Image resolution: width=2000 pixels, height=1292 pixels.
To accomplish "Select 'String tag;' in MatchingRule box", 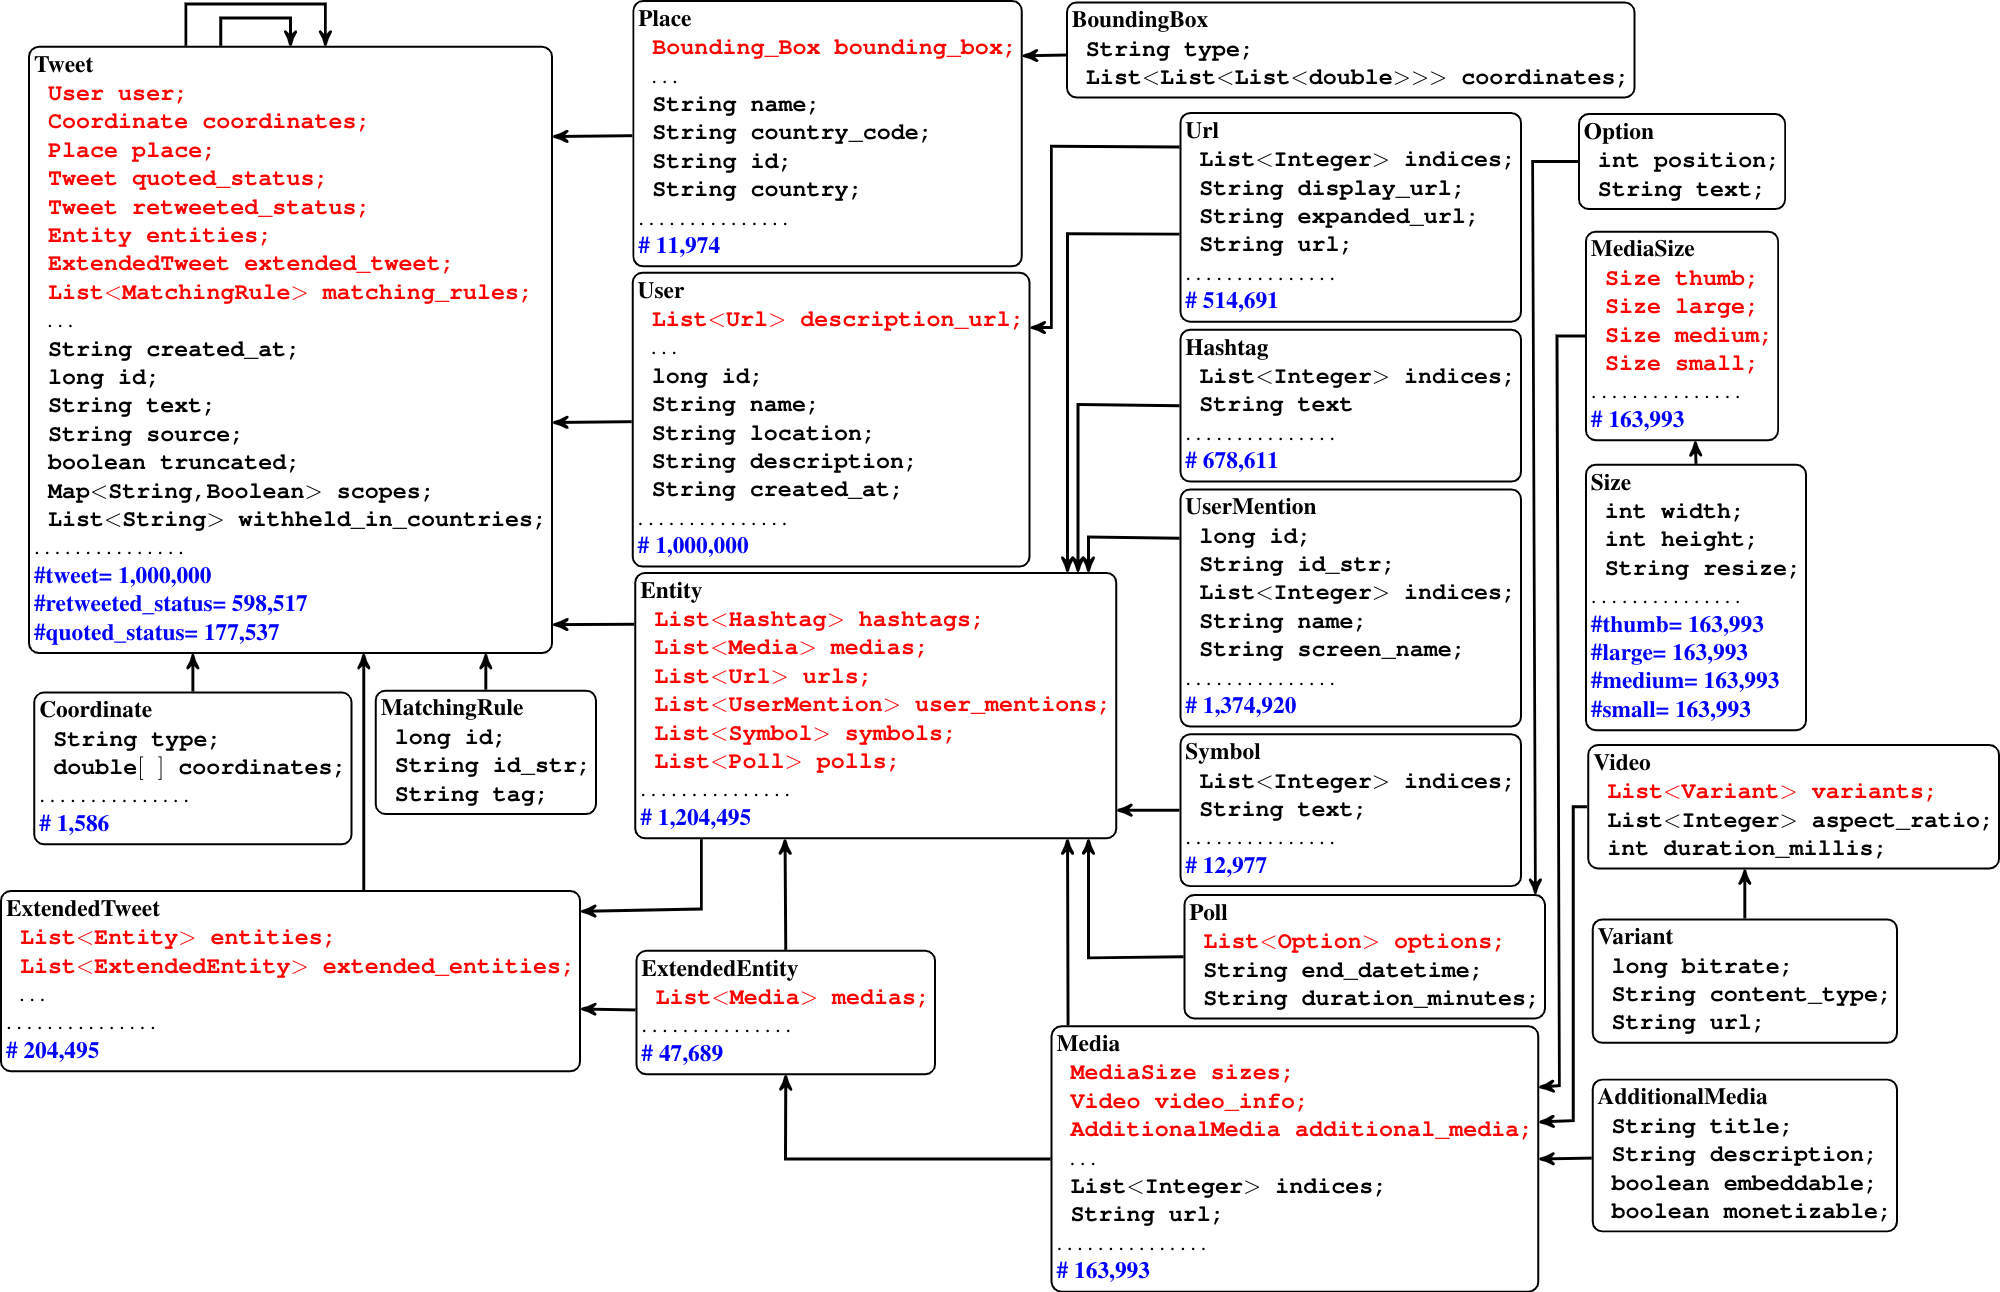I will pos(470,795).
